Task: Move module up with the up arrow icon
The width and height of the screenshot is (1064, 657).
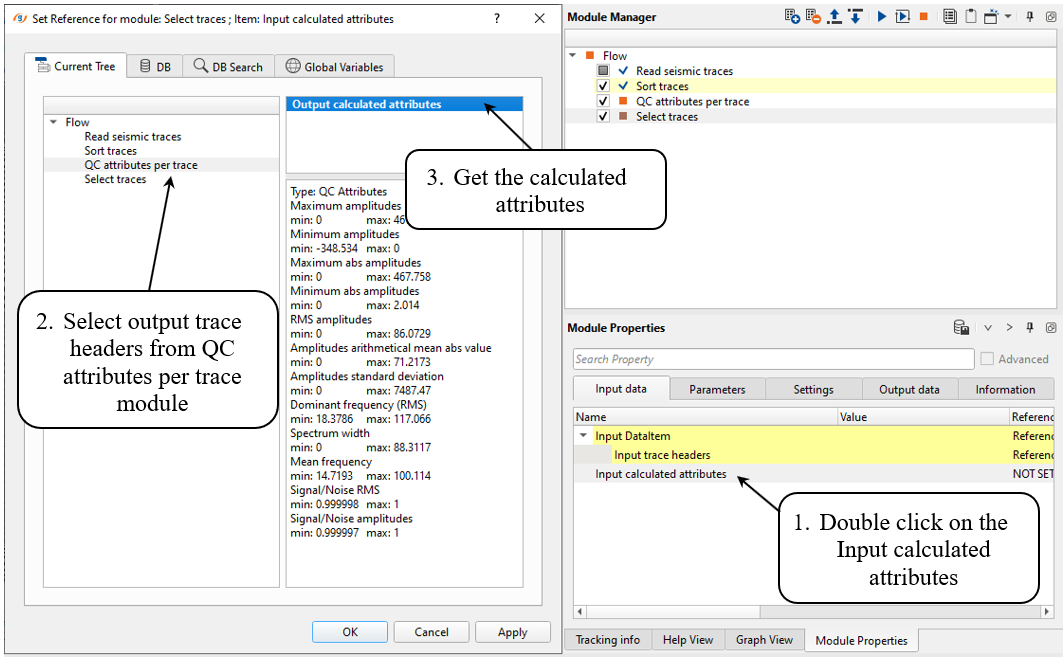Action: point(834,17)
